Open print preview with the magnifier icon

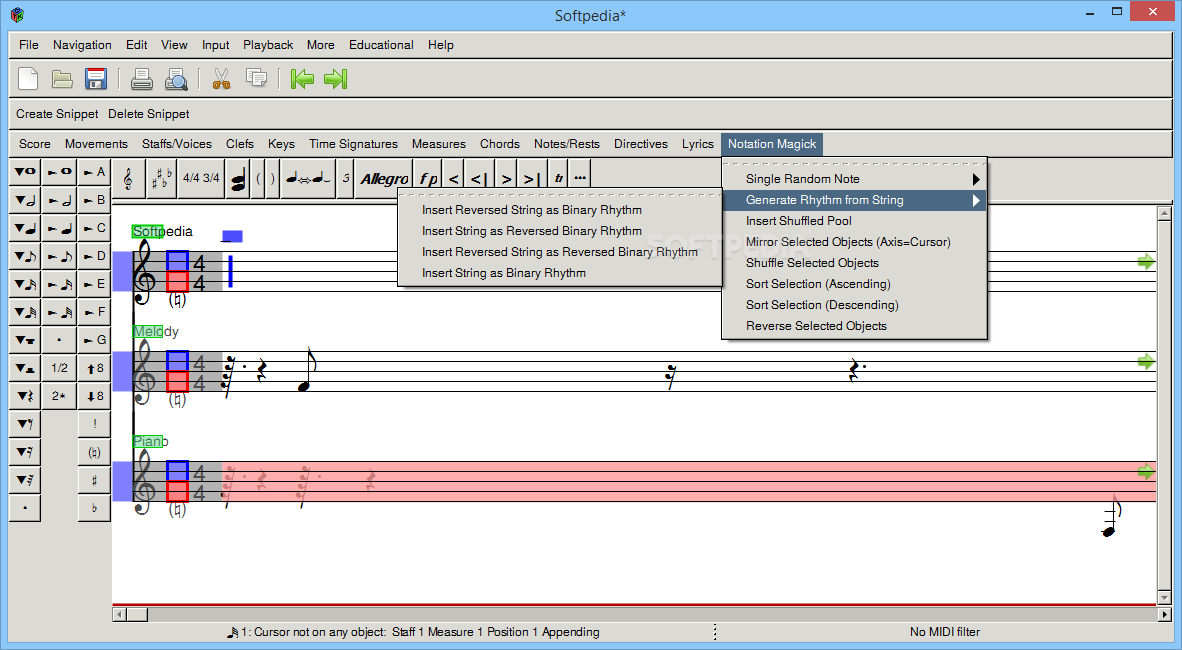(176, 78)
